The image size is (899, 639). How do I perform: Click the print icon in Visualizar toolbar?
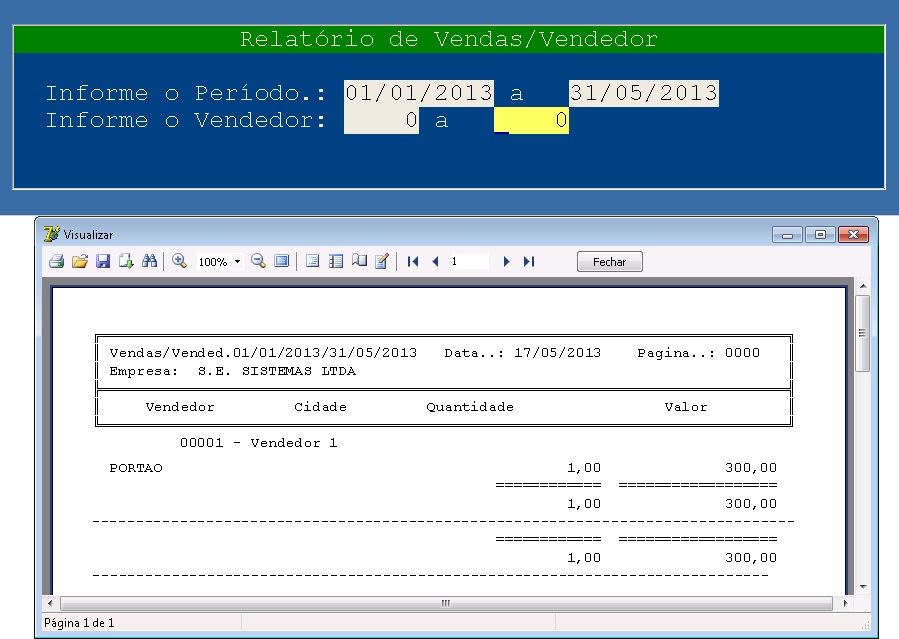coord(57,261)
